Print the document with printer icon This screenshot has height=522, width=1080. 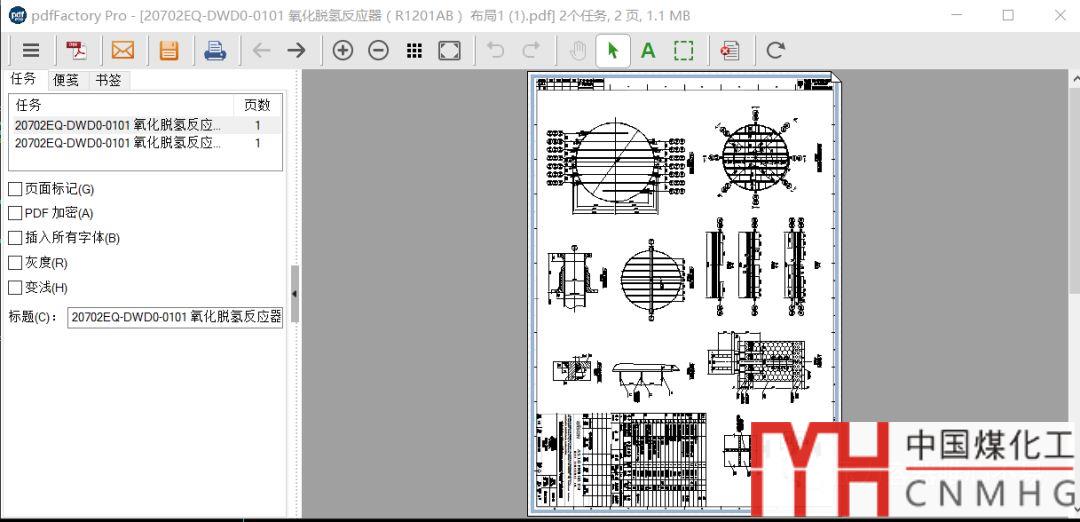coord(215,50)
